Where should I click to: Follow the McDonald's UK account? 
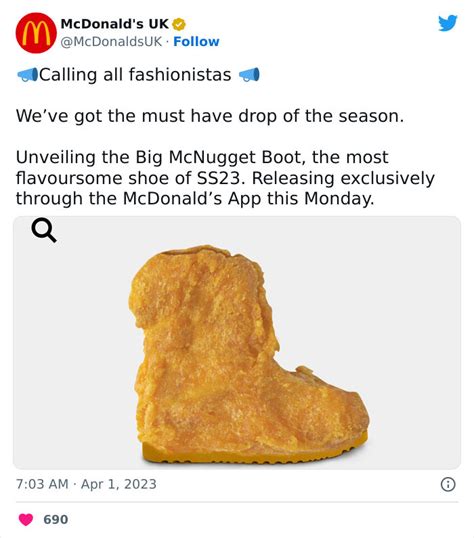(196, 42)
